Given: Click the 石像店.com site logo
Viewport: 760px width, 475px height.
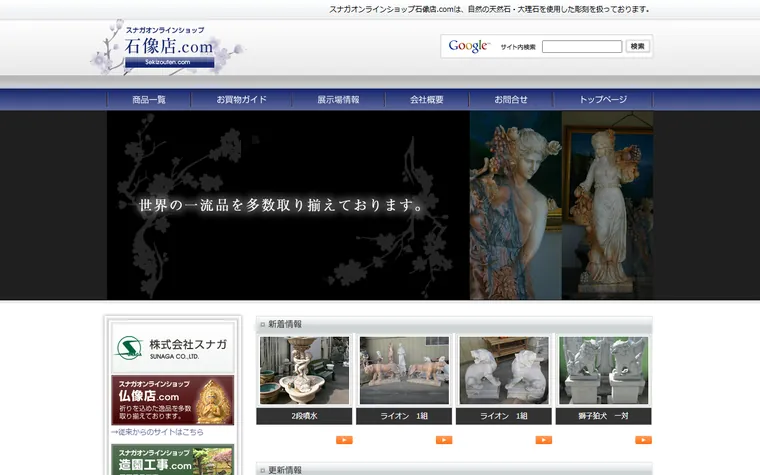Looking at the screenshot, I should click(x=169, y=47).
